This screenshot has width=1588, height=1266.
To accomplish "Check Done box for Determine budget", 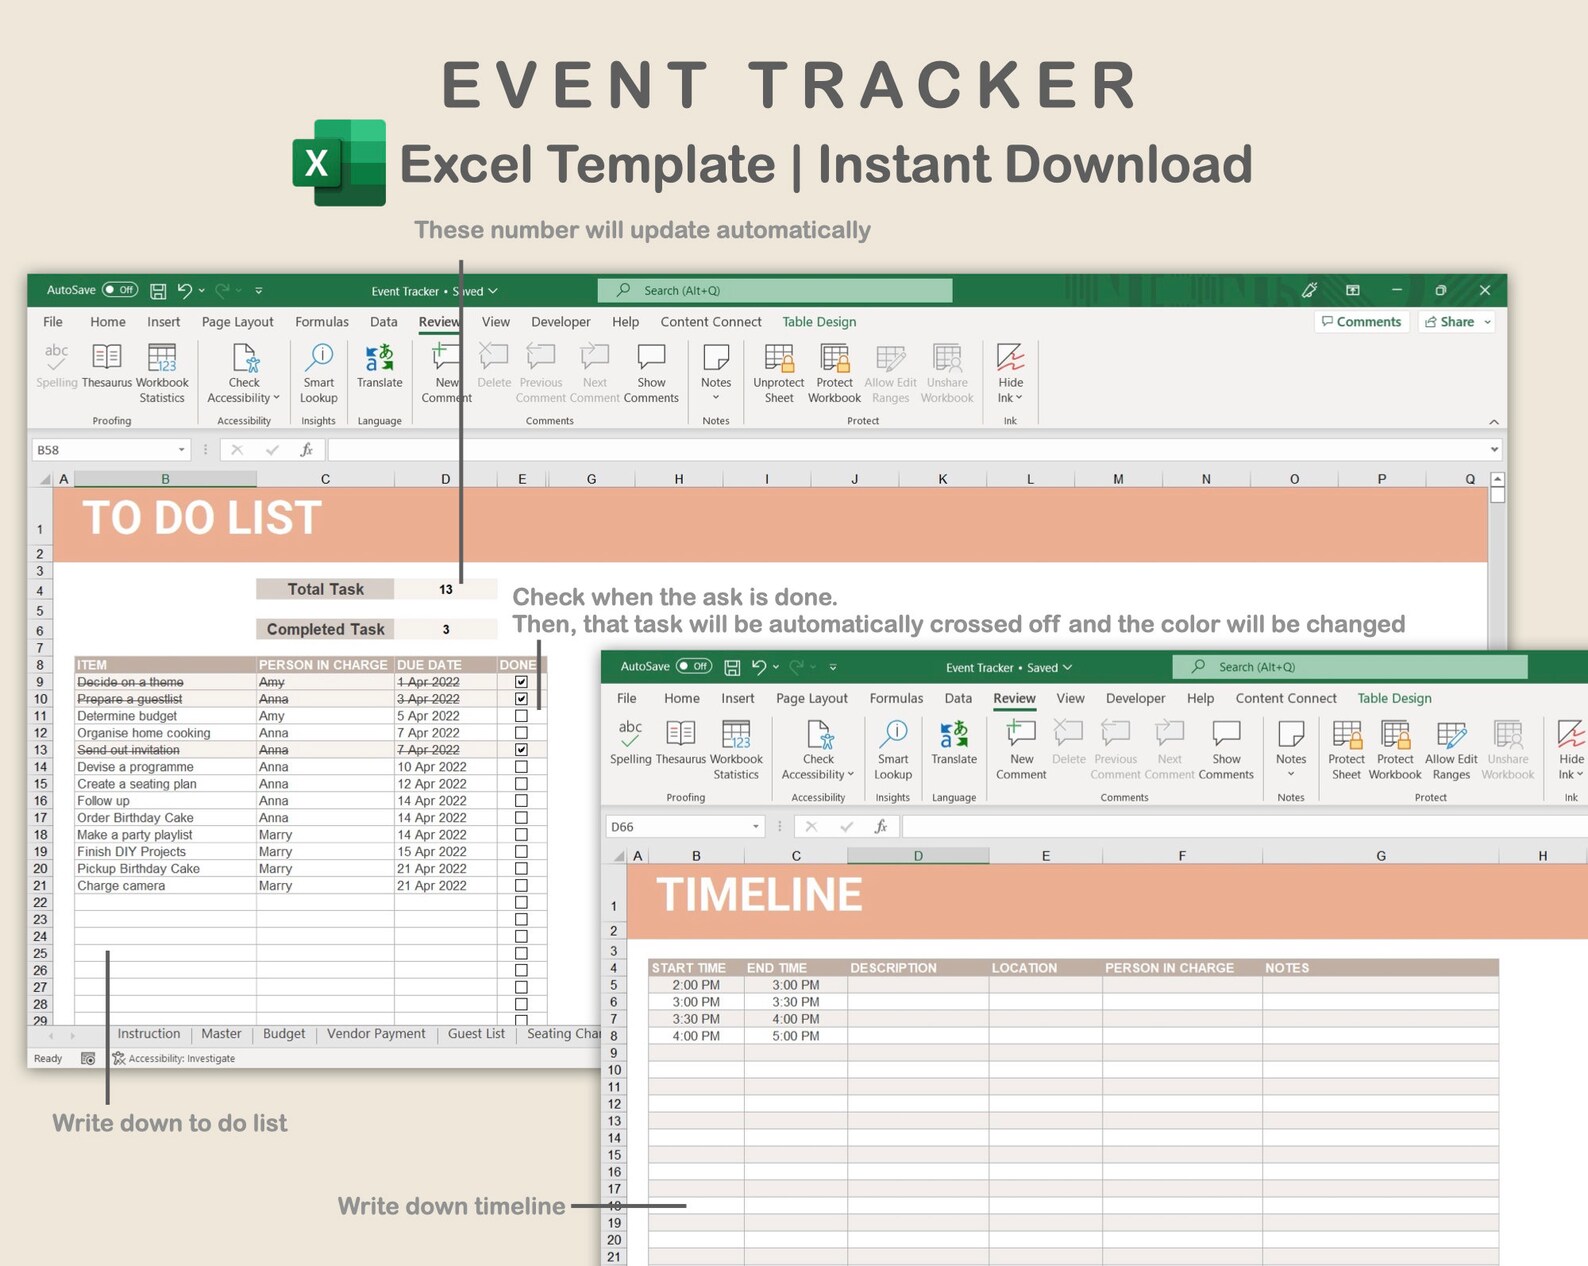I will click(x=521, y=716).
